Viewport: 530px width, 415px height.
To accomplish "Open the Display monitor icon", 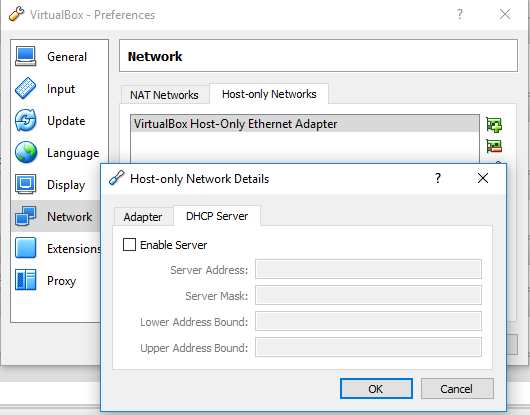I will (25, 184).
